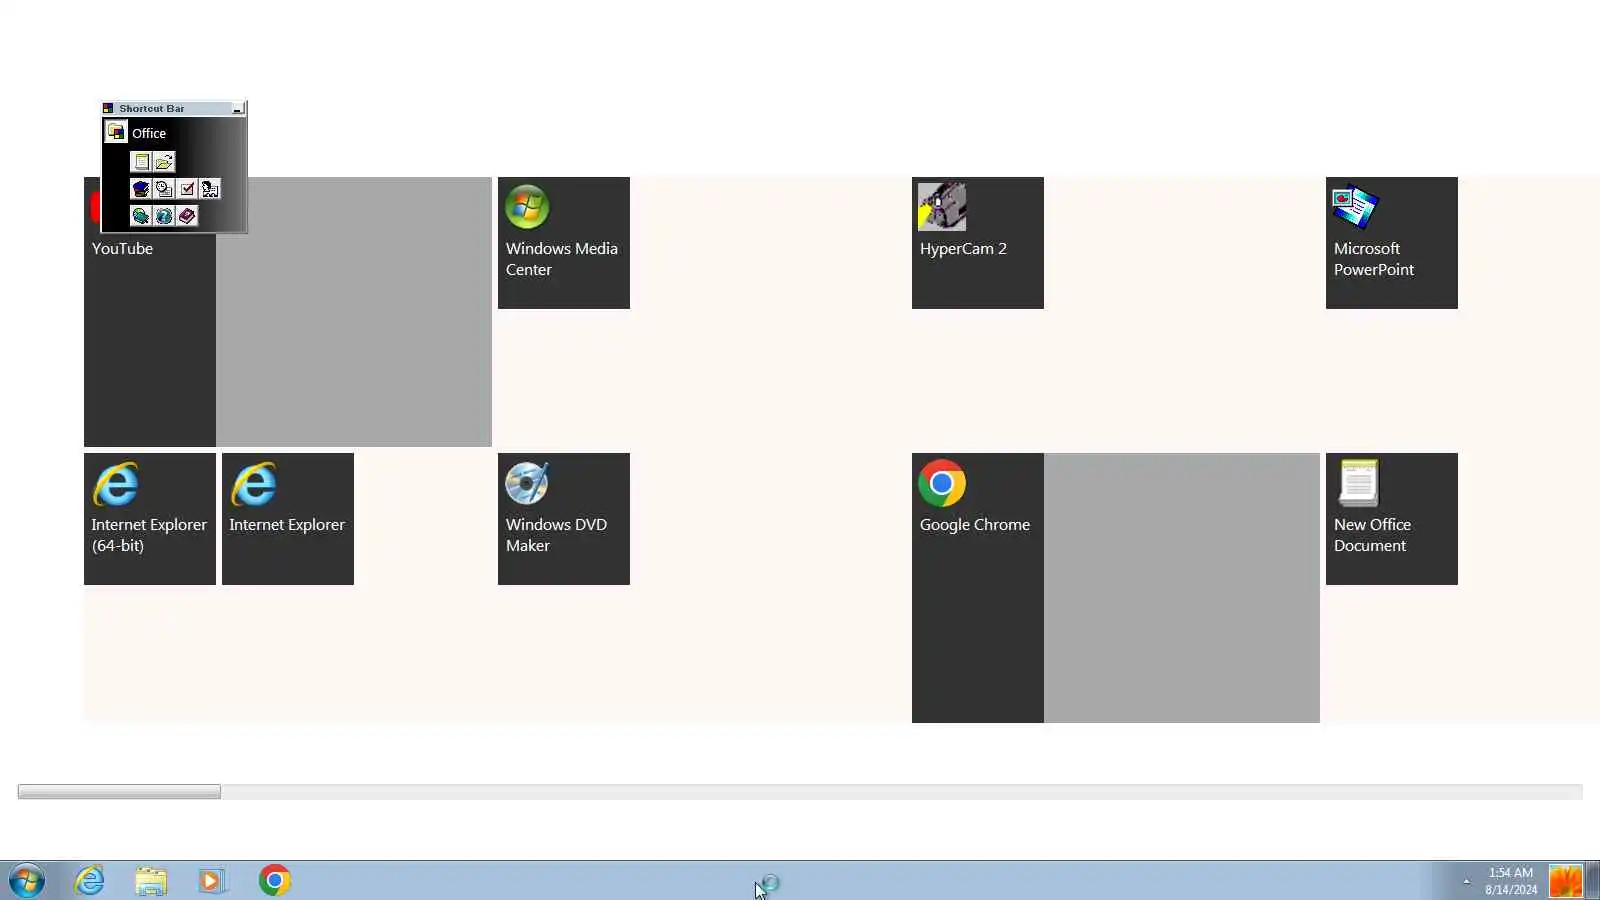Click the globe icon in Shortcut Bar bottom row
Image resolution: width=1600 pixels, height=900 pixels.
[x=141, y=216]
